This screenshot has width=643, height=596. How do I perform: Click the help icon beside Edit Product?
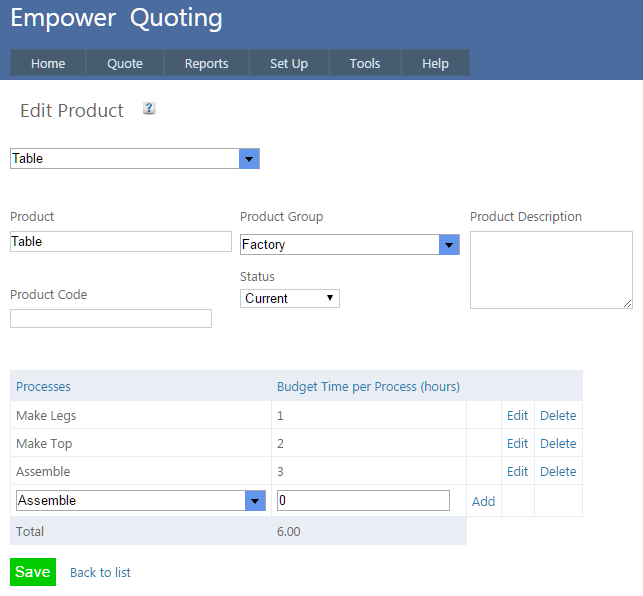(149, 109)
